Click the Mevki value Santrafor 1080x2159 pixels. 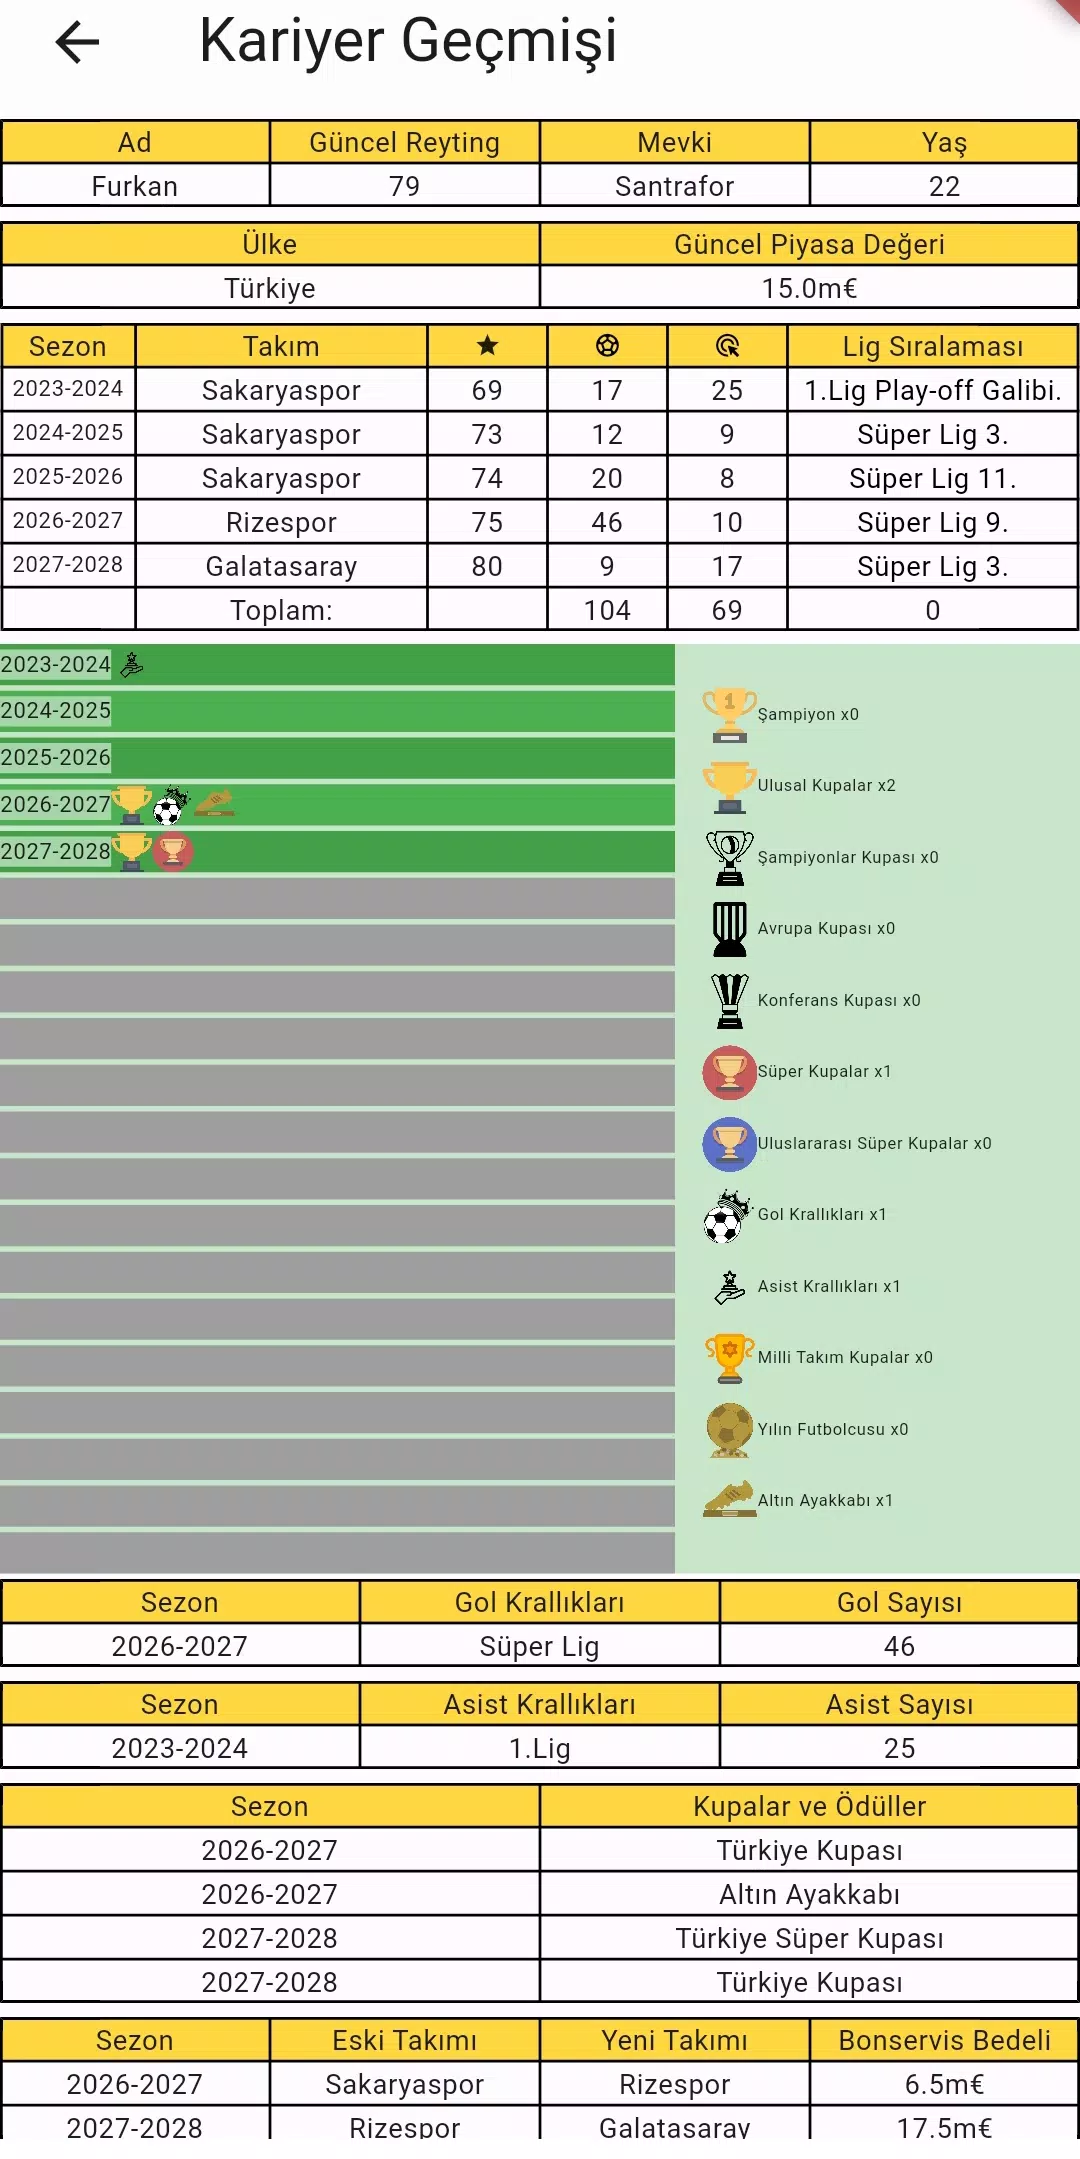pyautogui.click(x=675, y=187)
